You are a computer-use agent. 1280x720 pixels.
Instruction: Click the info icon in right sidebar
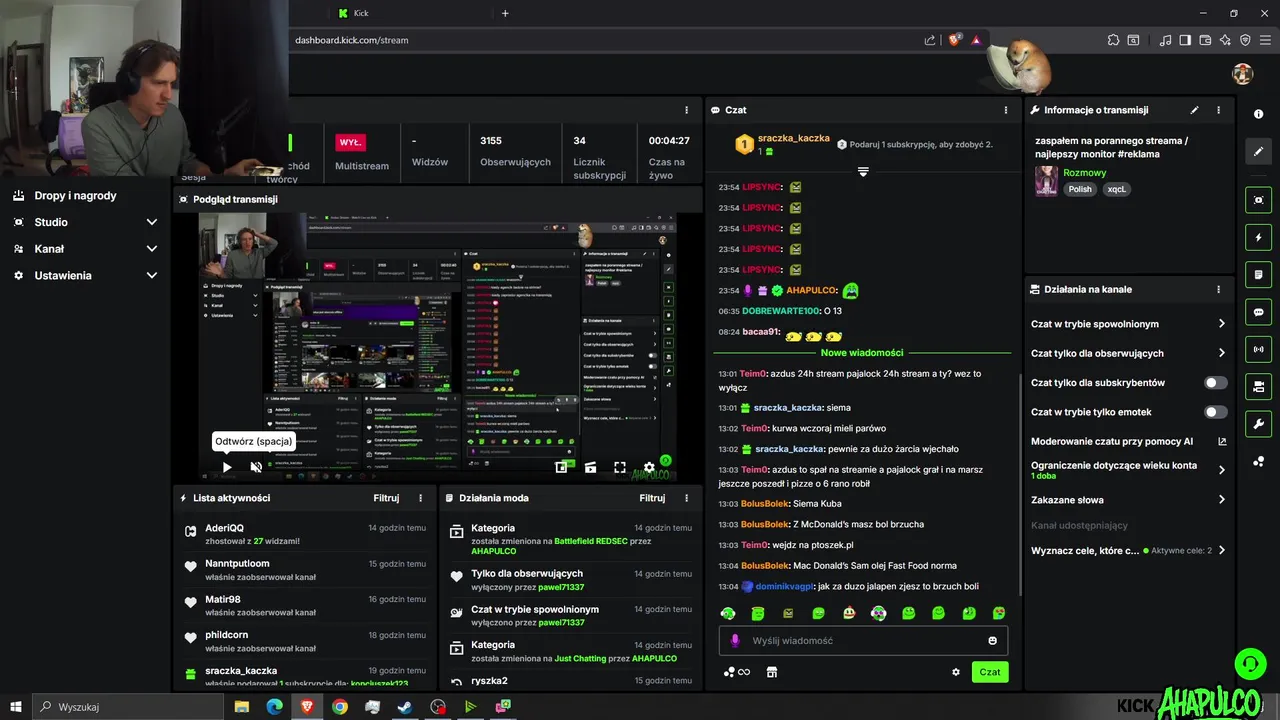click(x=1259, y=114)
